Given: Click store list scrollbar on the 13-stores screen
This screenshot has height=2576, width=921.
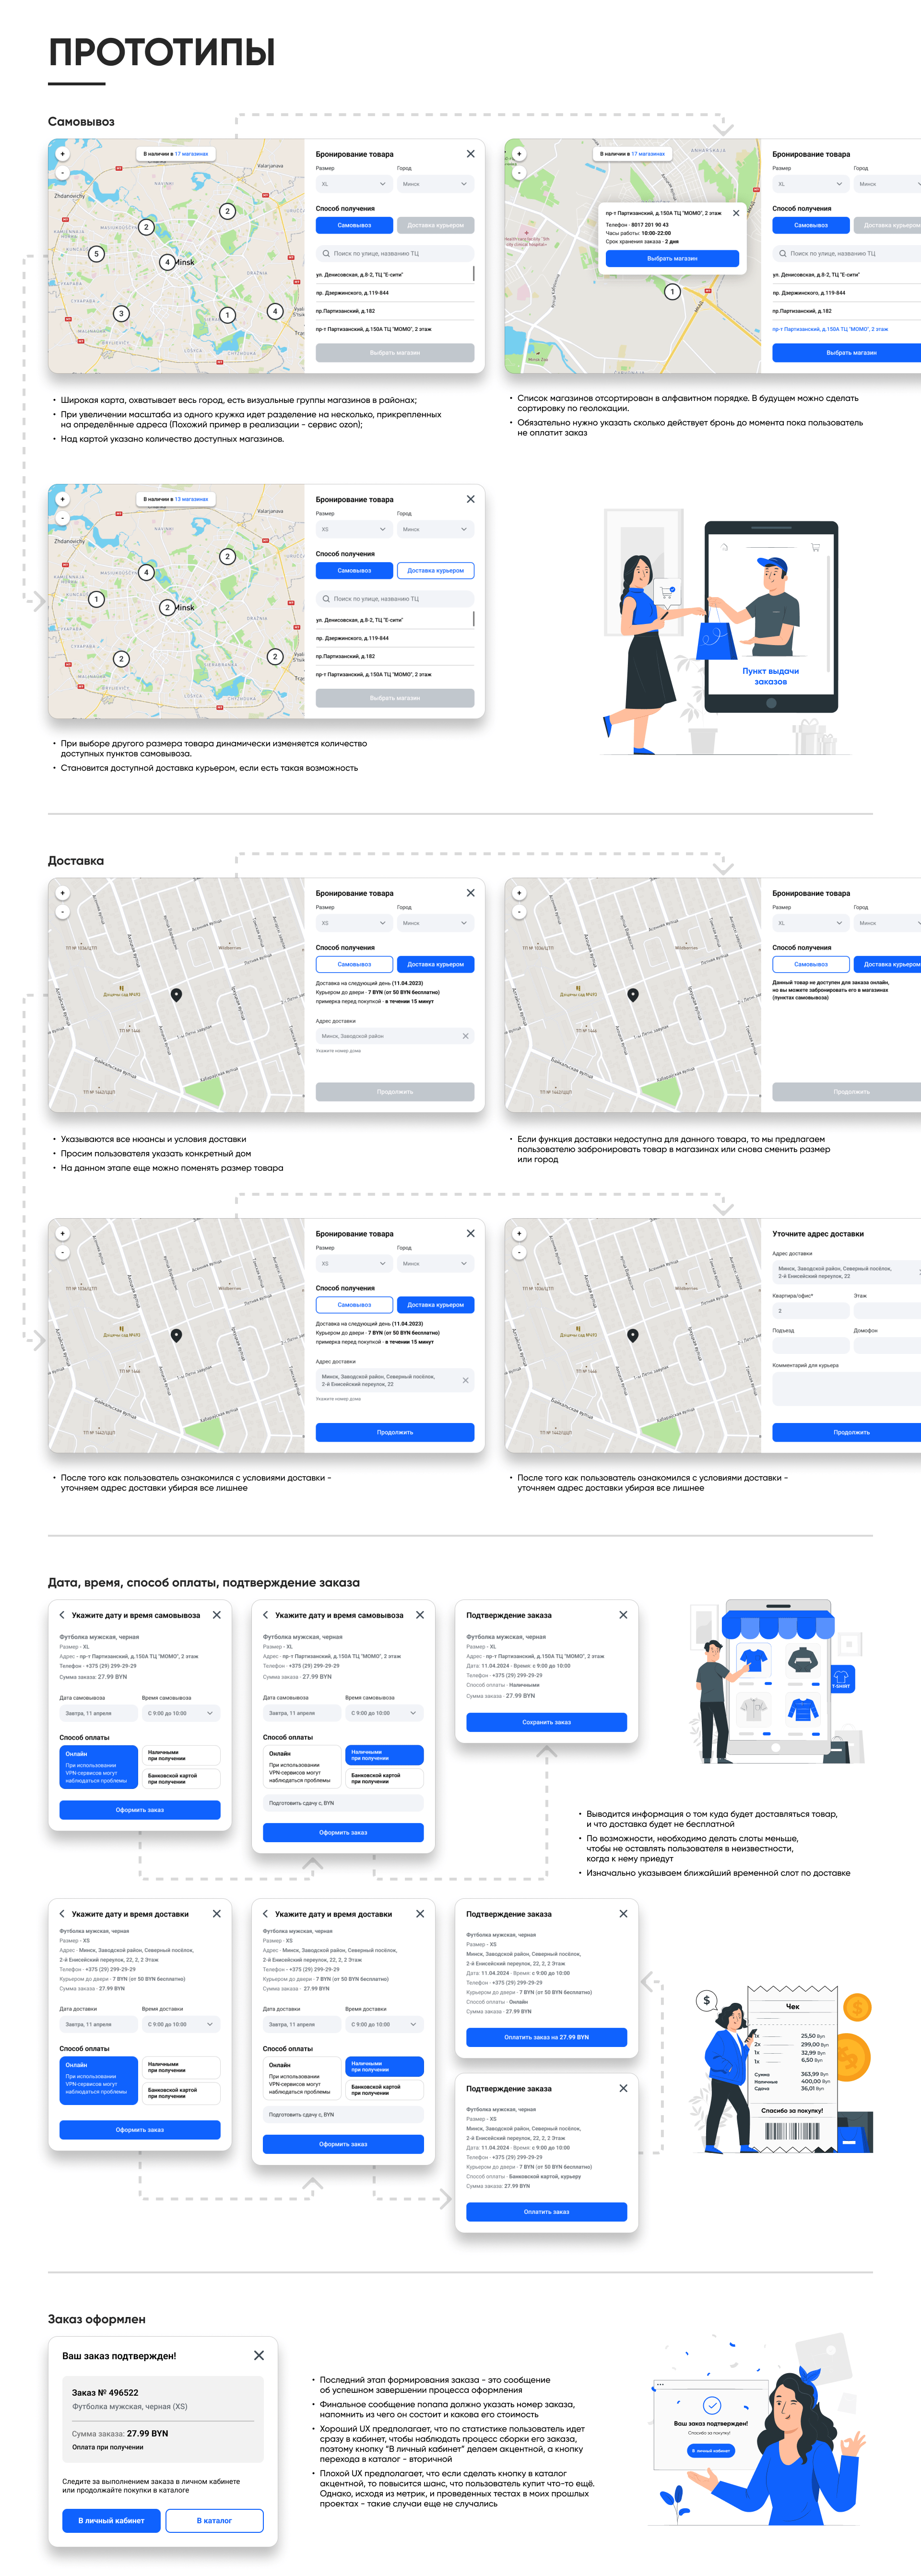Looking at the screenshot, I should (474, 619).
